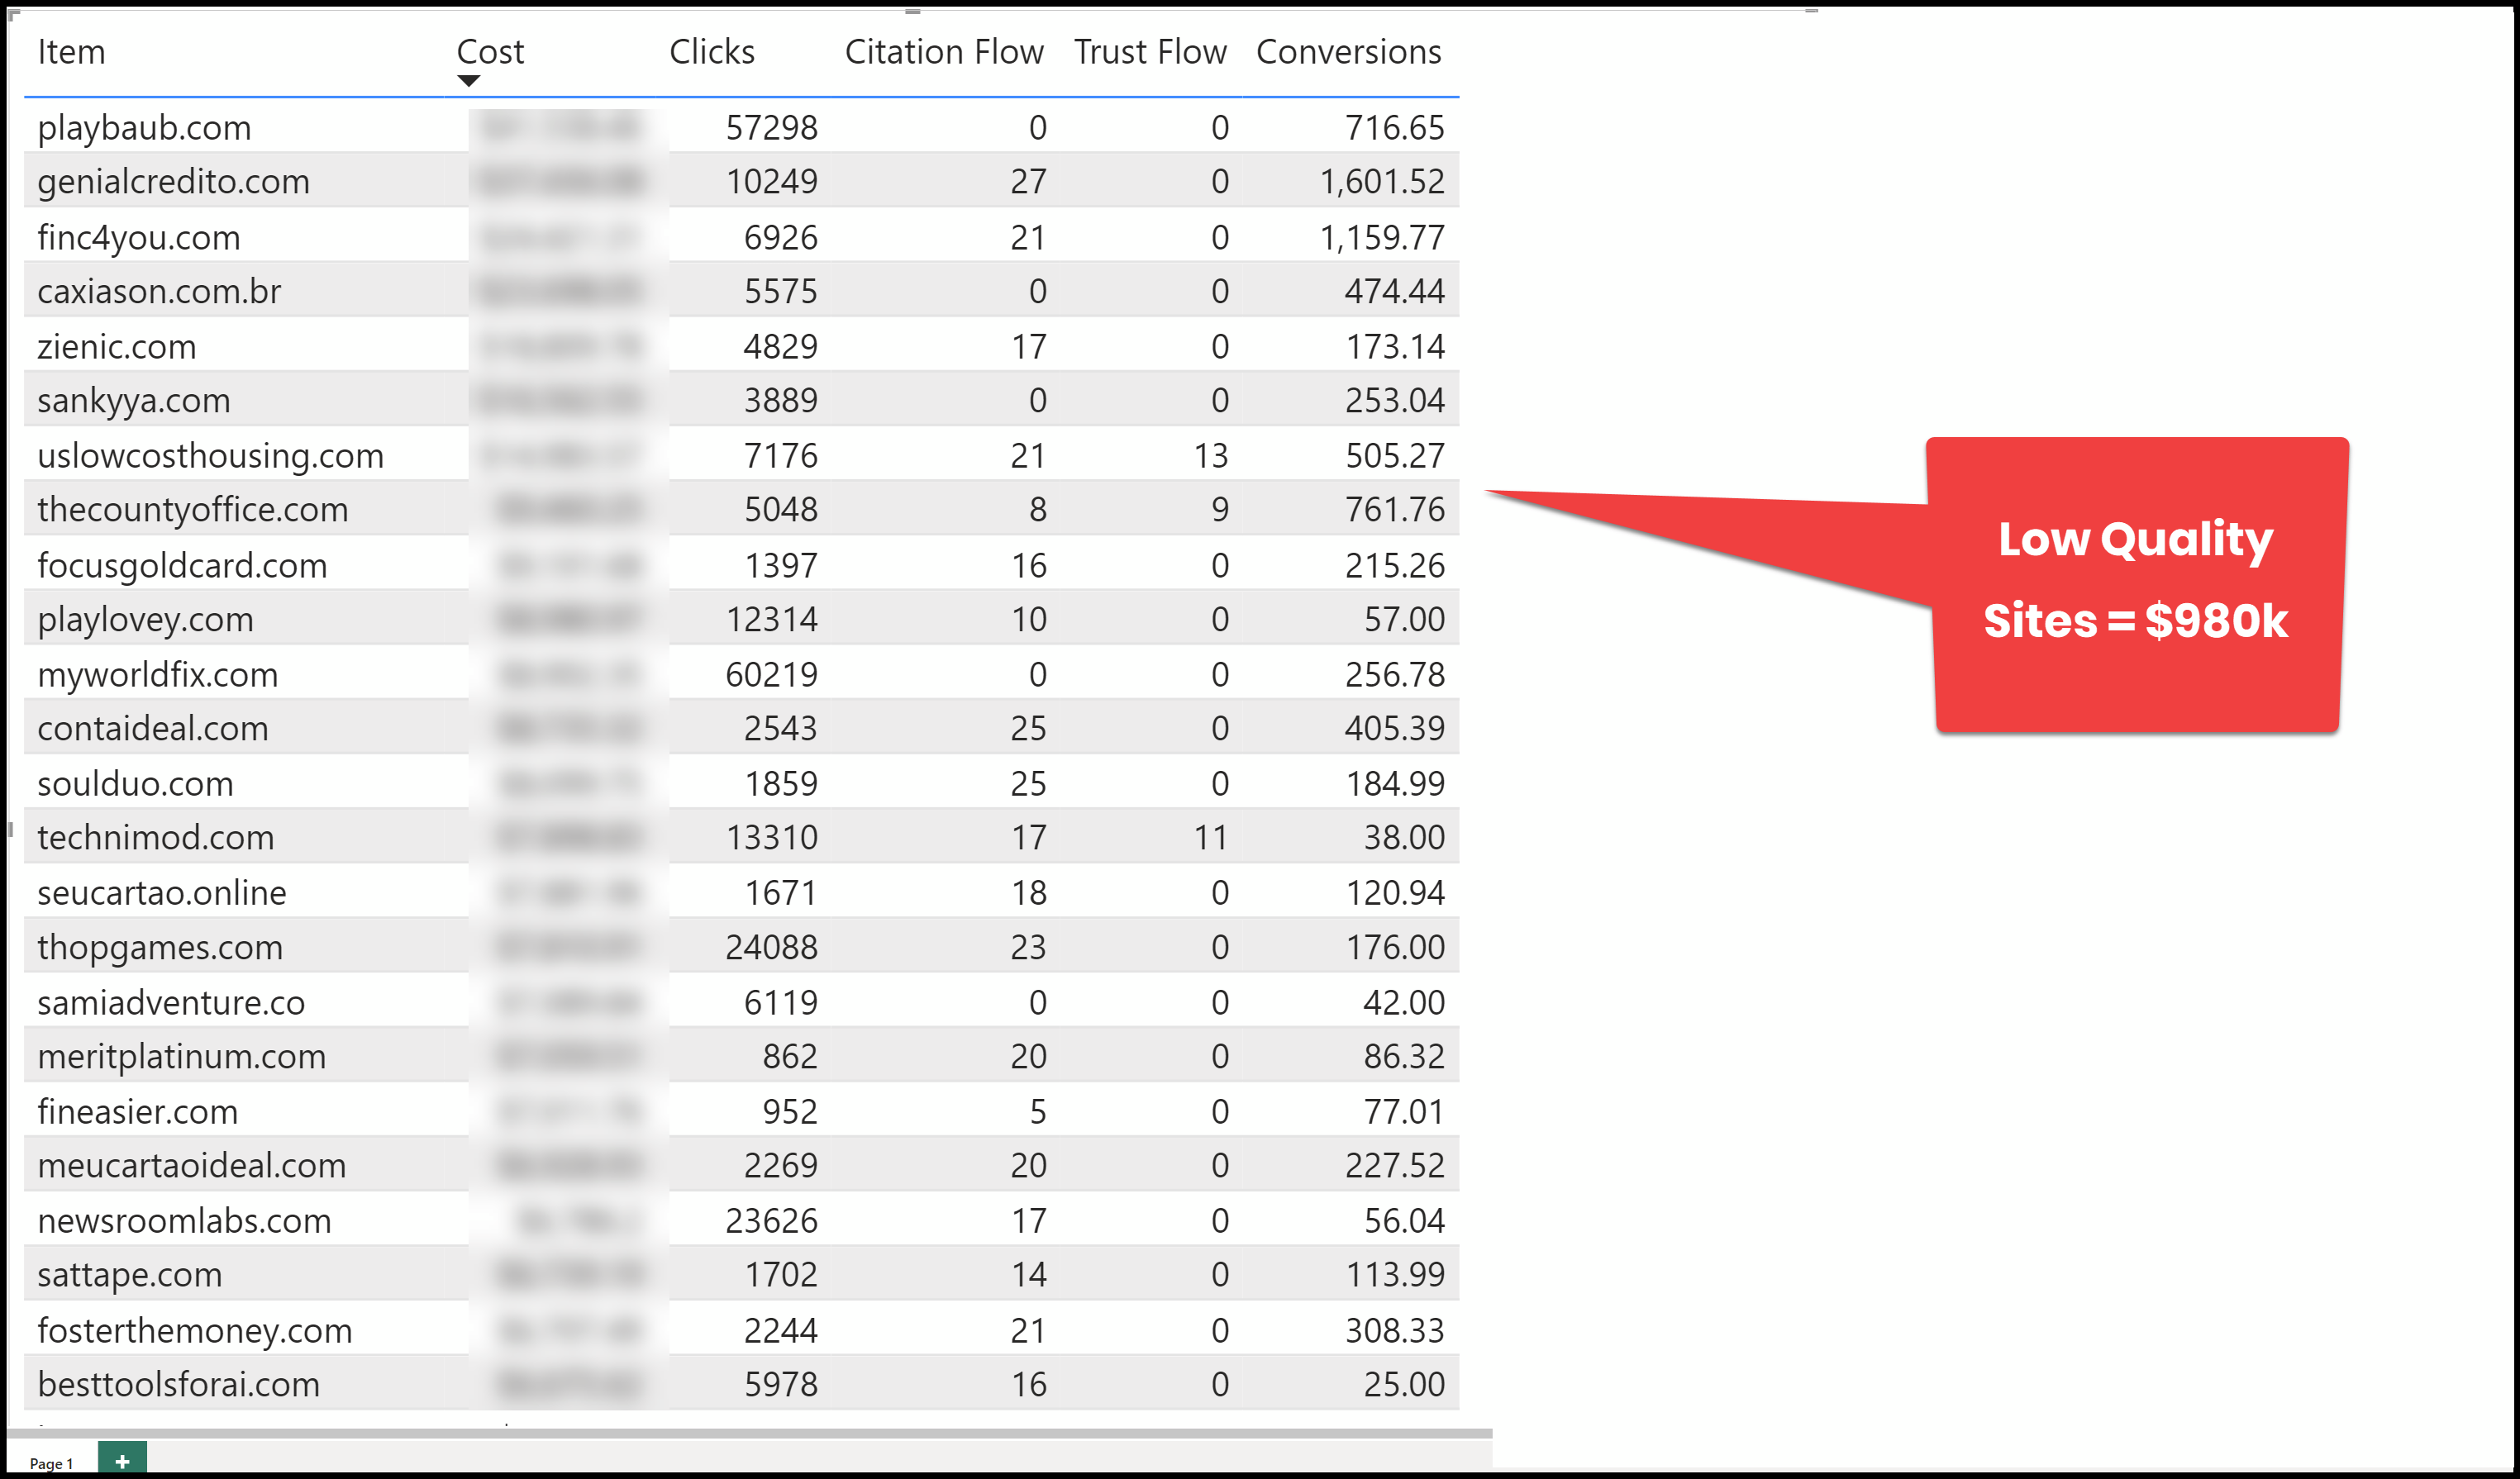Click fosterthemoney.com in the table

click(194, 1331)
